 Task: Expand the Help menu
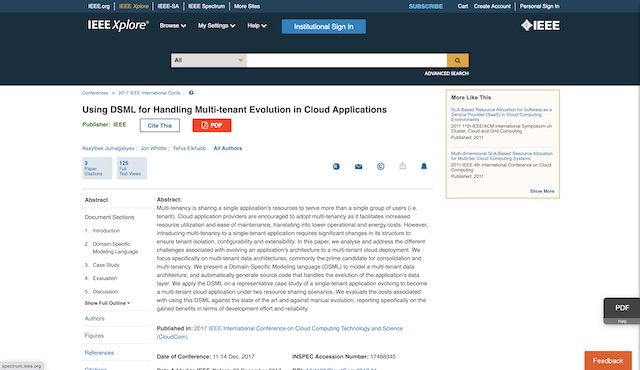[257, 26]
